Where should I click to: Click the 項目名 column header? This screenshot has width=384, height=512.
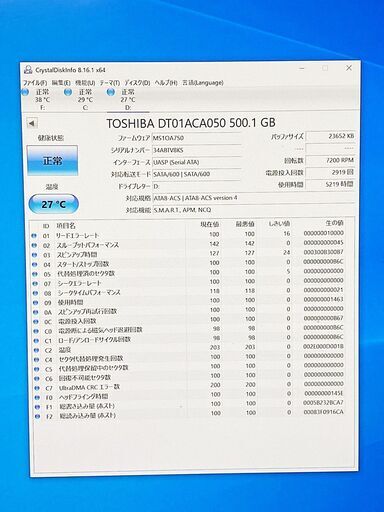[x=66, y=226]
